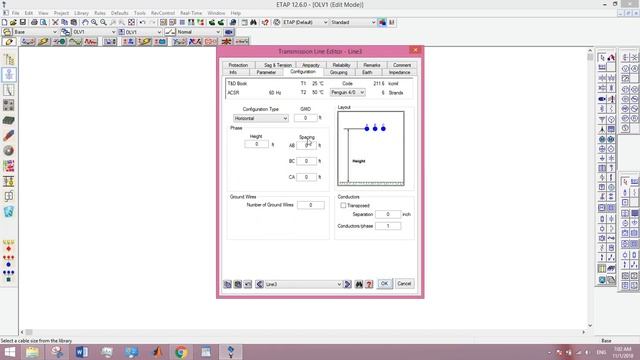The width and height of the screenshot is (640, 360).
Task: Open the RevControl menu
Action: pos(162,13)
